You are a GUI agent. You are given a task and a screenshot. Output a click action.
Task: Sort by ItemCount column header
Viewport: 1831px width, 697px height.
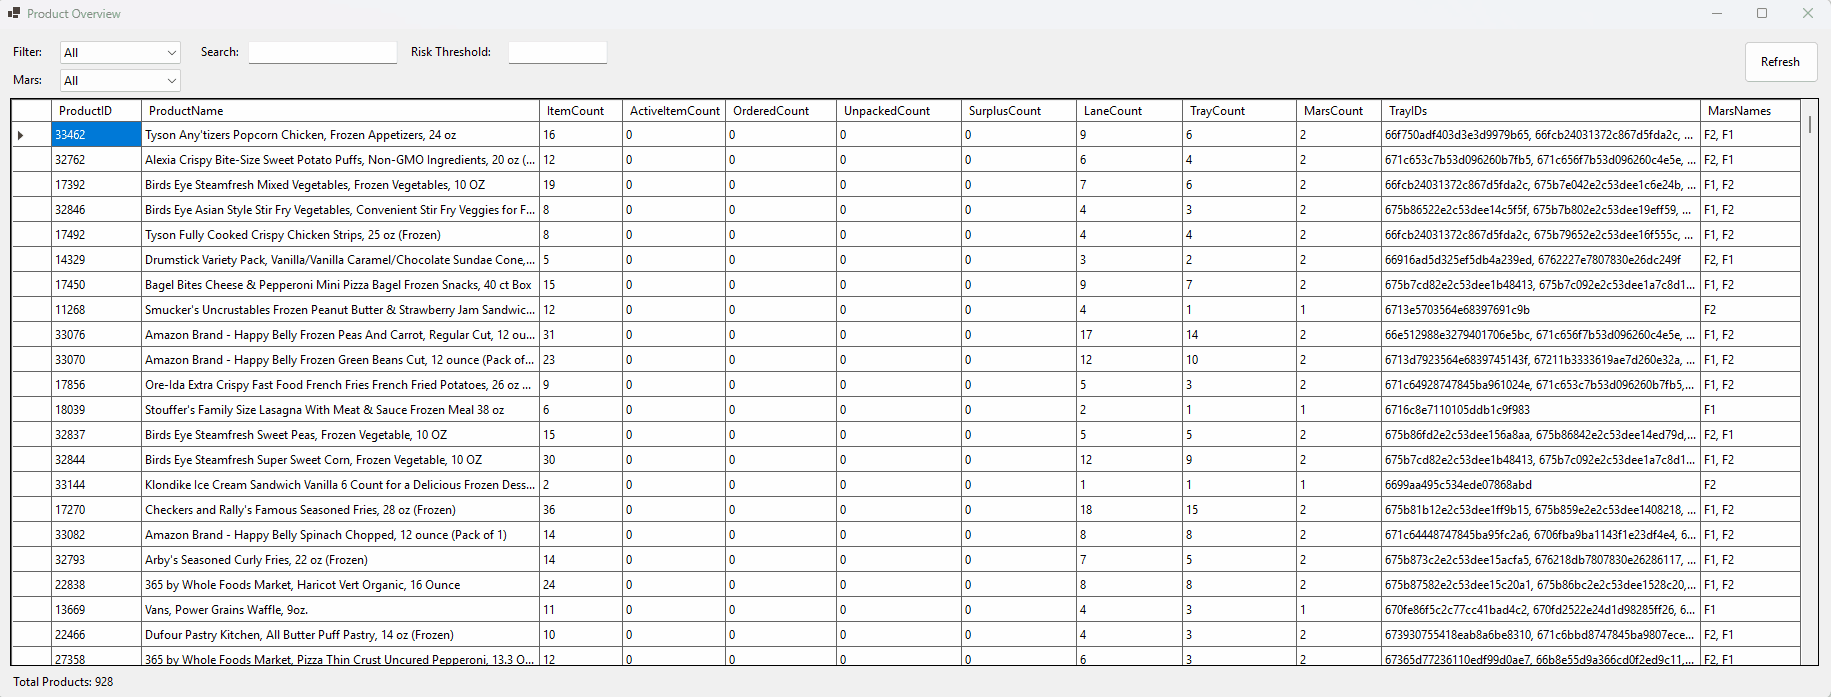point(581,110)
